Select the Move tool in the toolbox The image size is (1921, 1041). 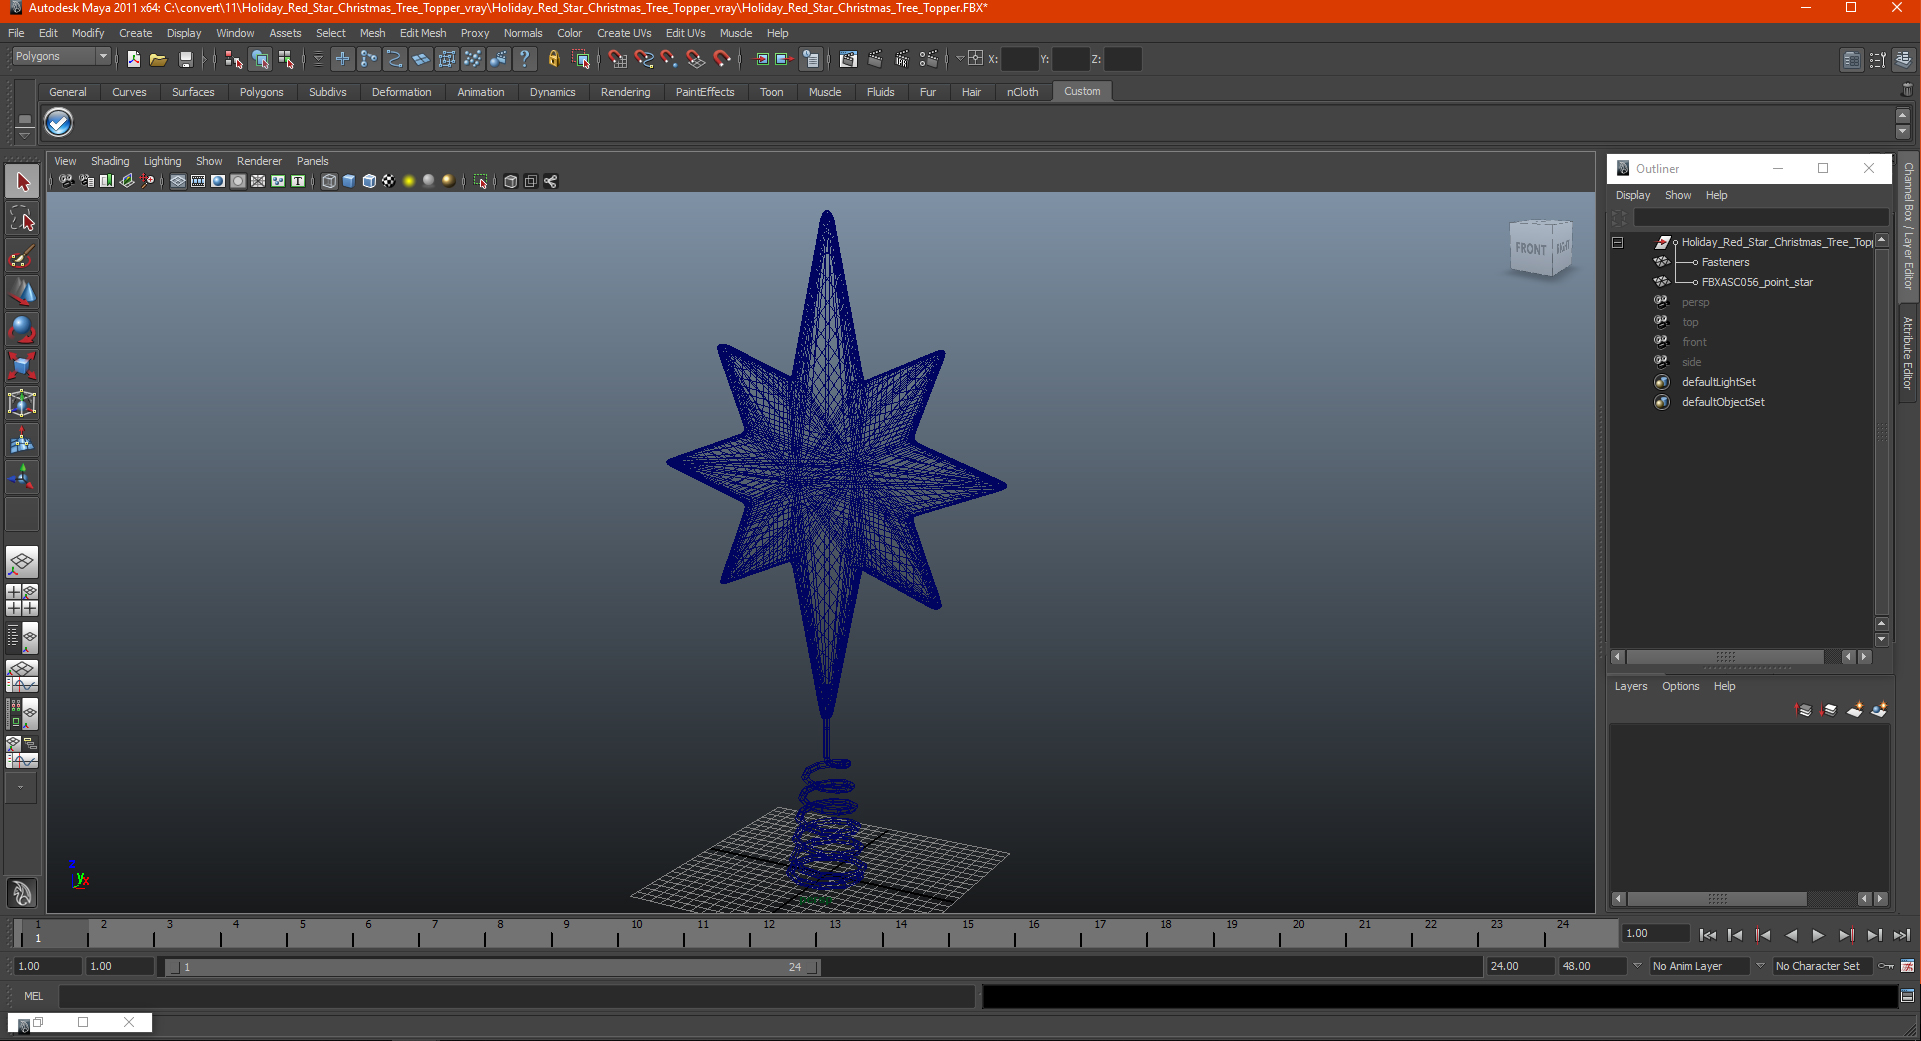point(22,292)
